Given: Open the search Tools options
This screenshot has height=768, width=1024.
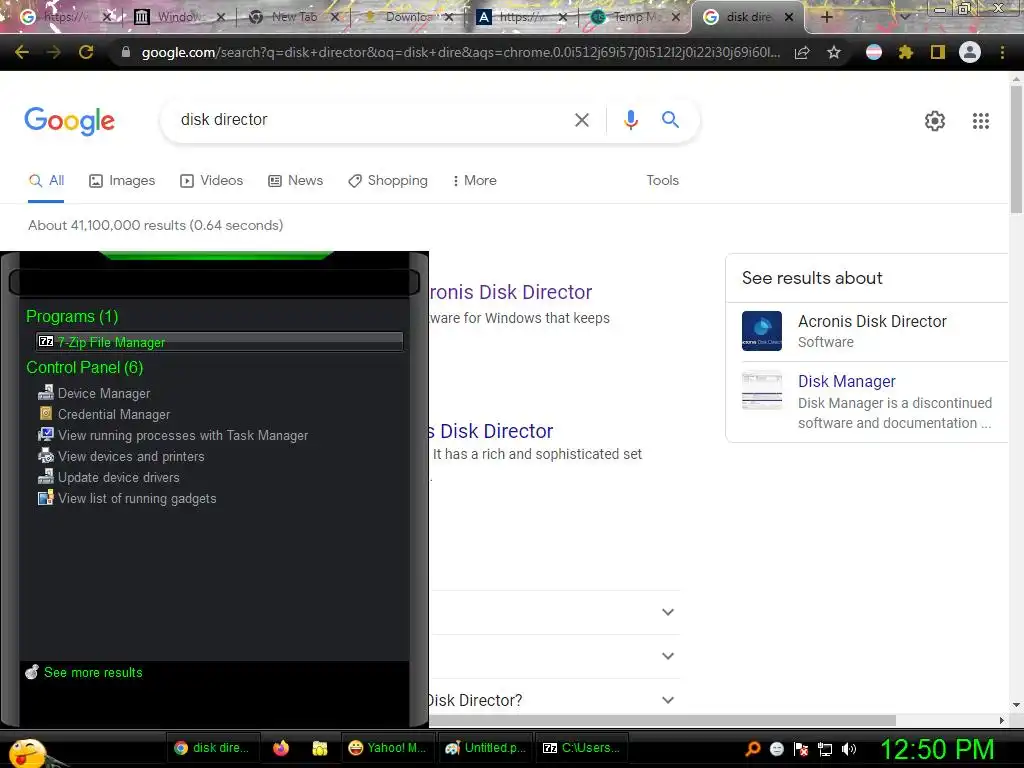Looking at the screenshot, I should tap(662, 180).
